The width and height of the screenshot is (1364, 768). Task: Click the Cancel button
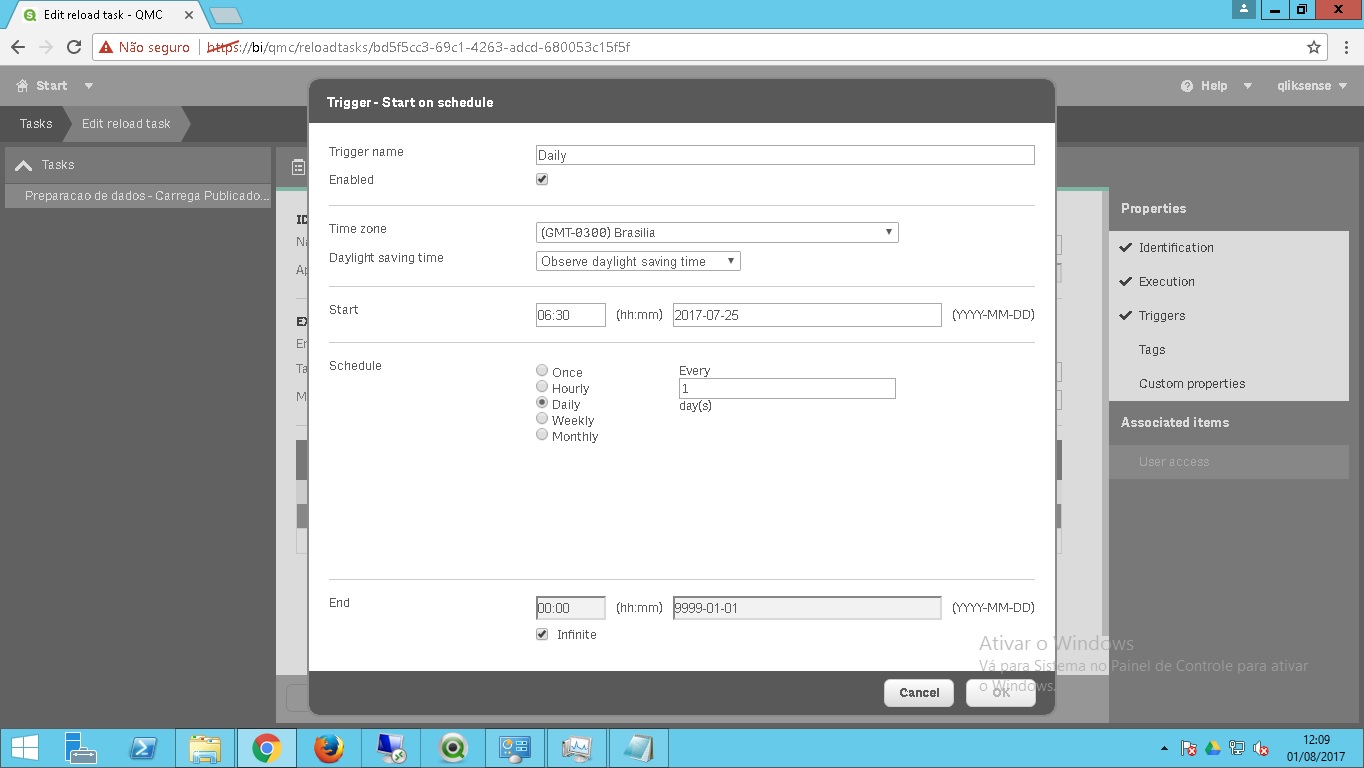919,693
